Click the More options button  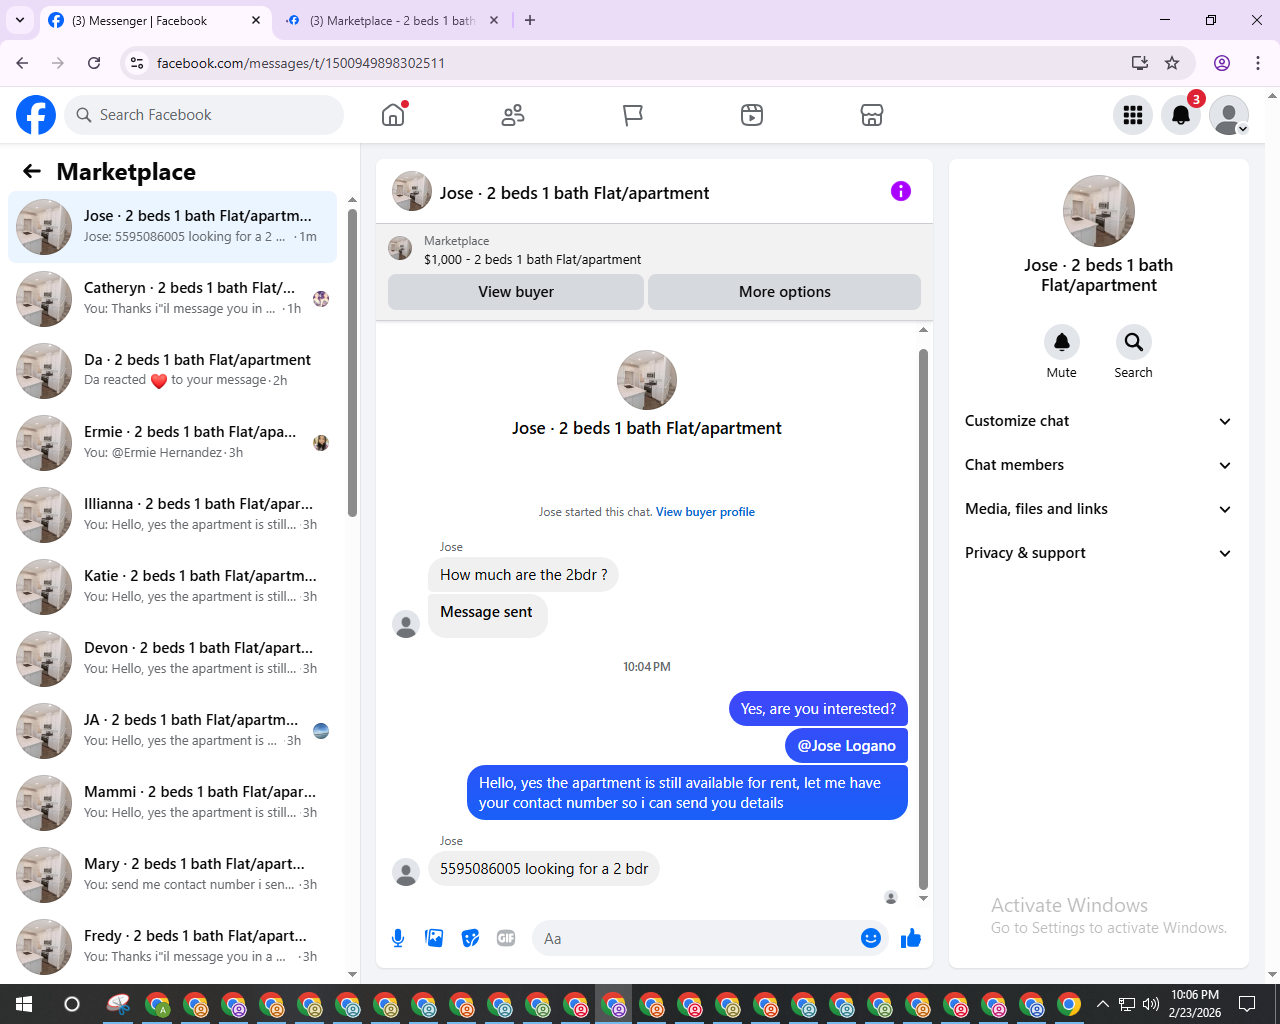[785, 292]
